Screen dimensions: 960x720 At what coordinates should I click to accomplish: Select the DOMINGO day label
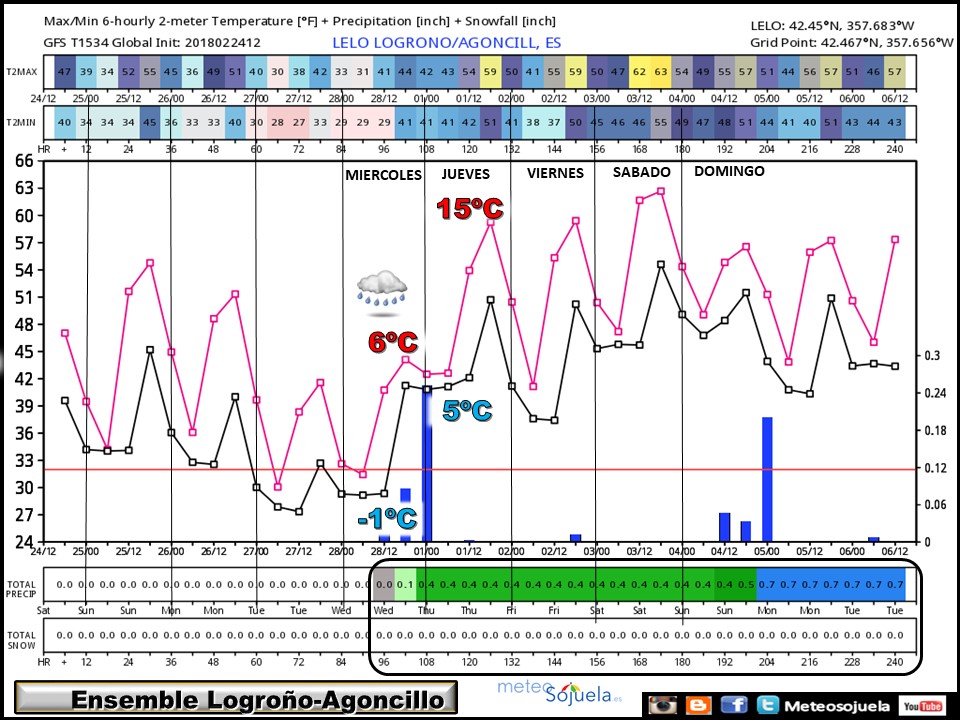pyautogui.click(x=729, y=171)
